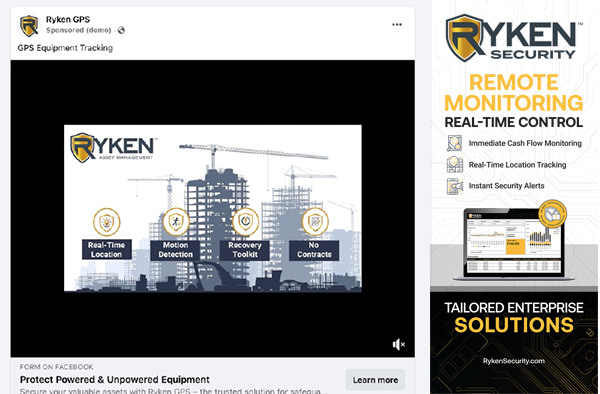Click the Recovery Toolkit shield icon
Screen dimensions: 600x394
click(x=245, y=221)
